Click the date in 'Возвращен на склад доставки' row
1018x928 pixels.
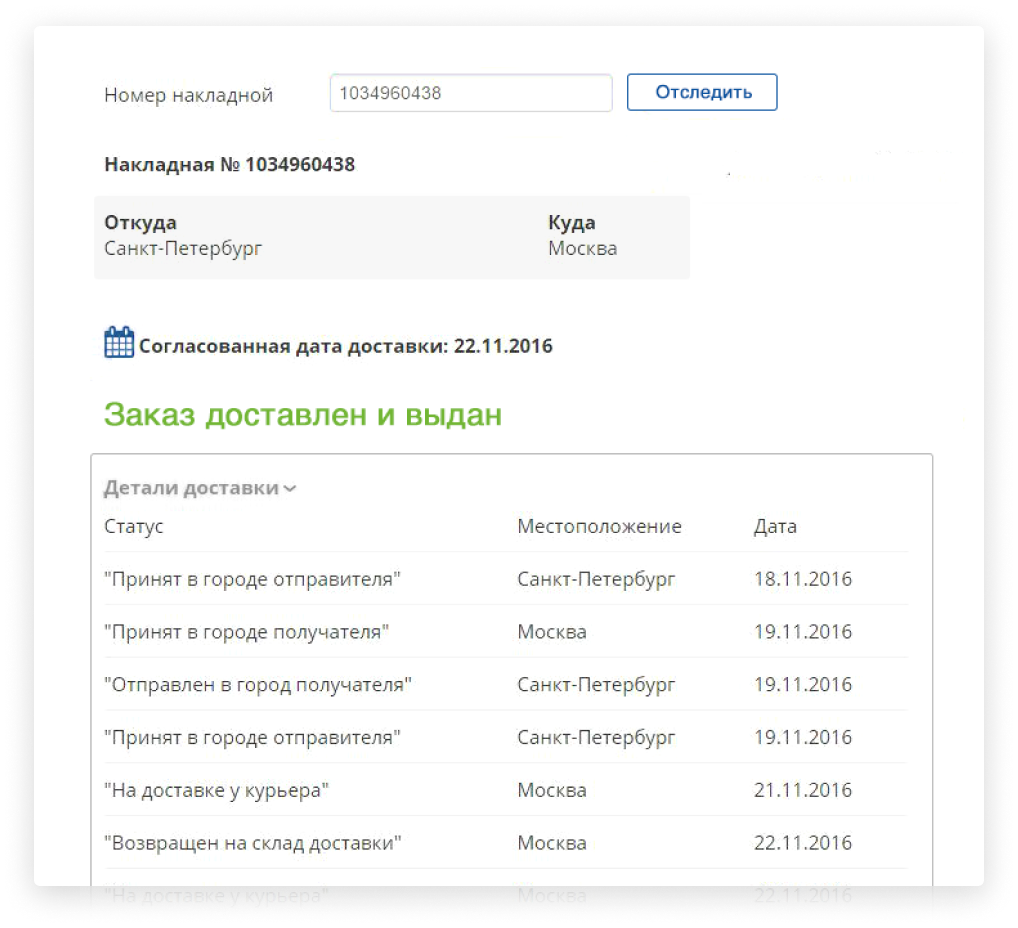point(802,842)
